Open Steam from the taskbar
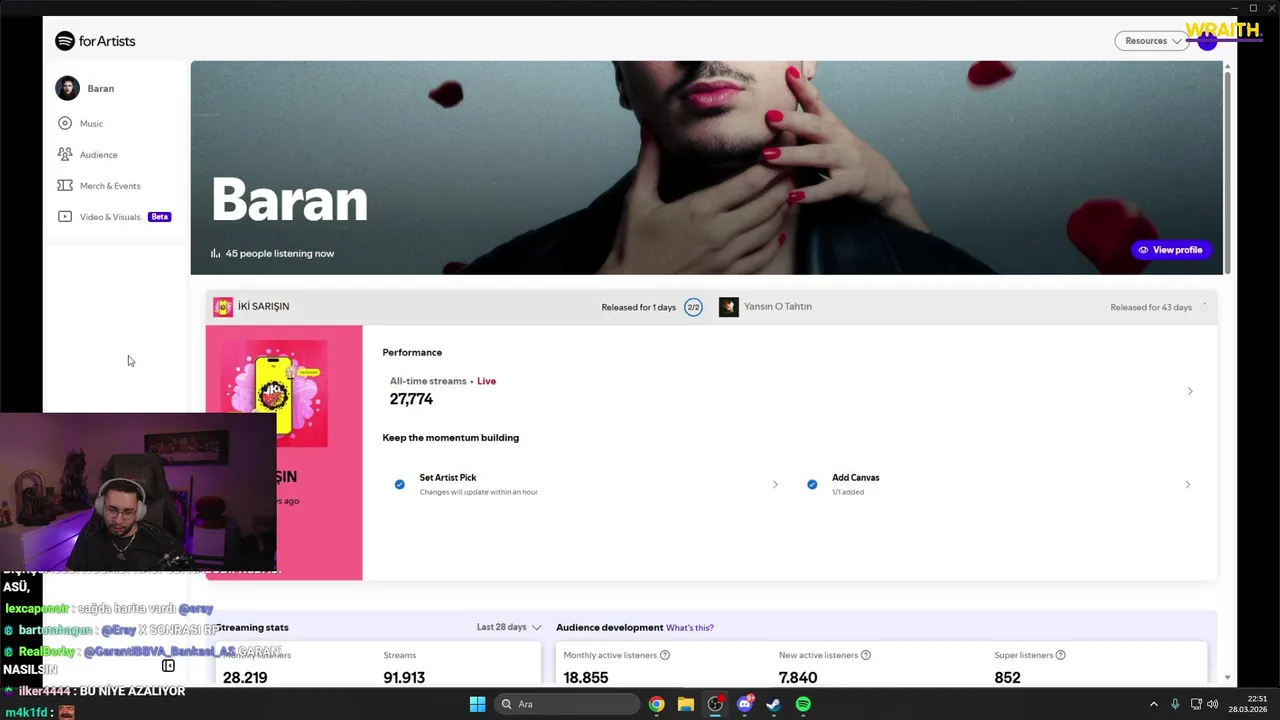 click(x=773, y=704)
